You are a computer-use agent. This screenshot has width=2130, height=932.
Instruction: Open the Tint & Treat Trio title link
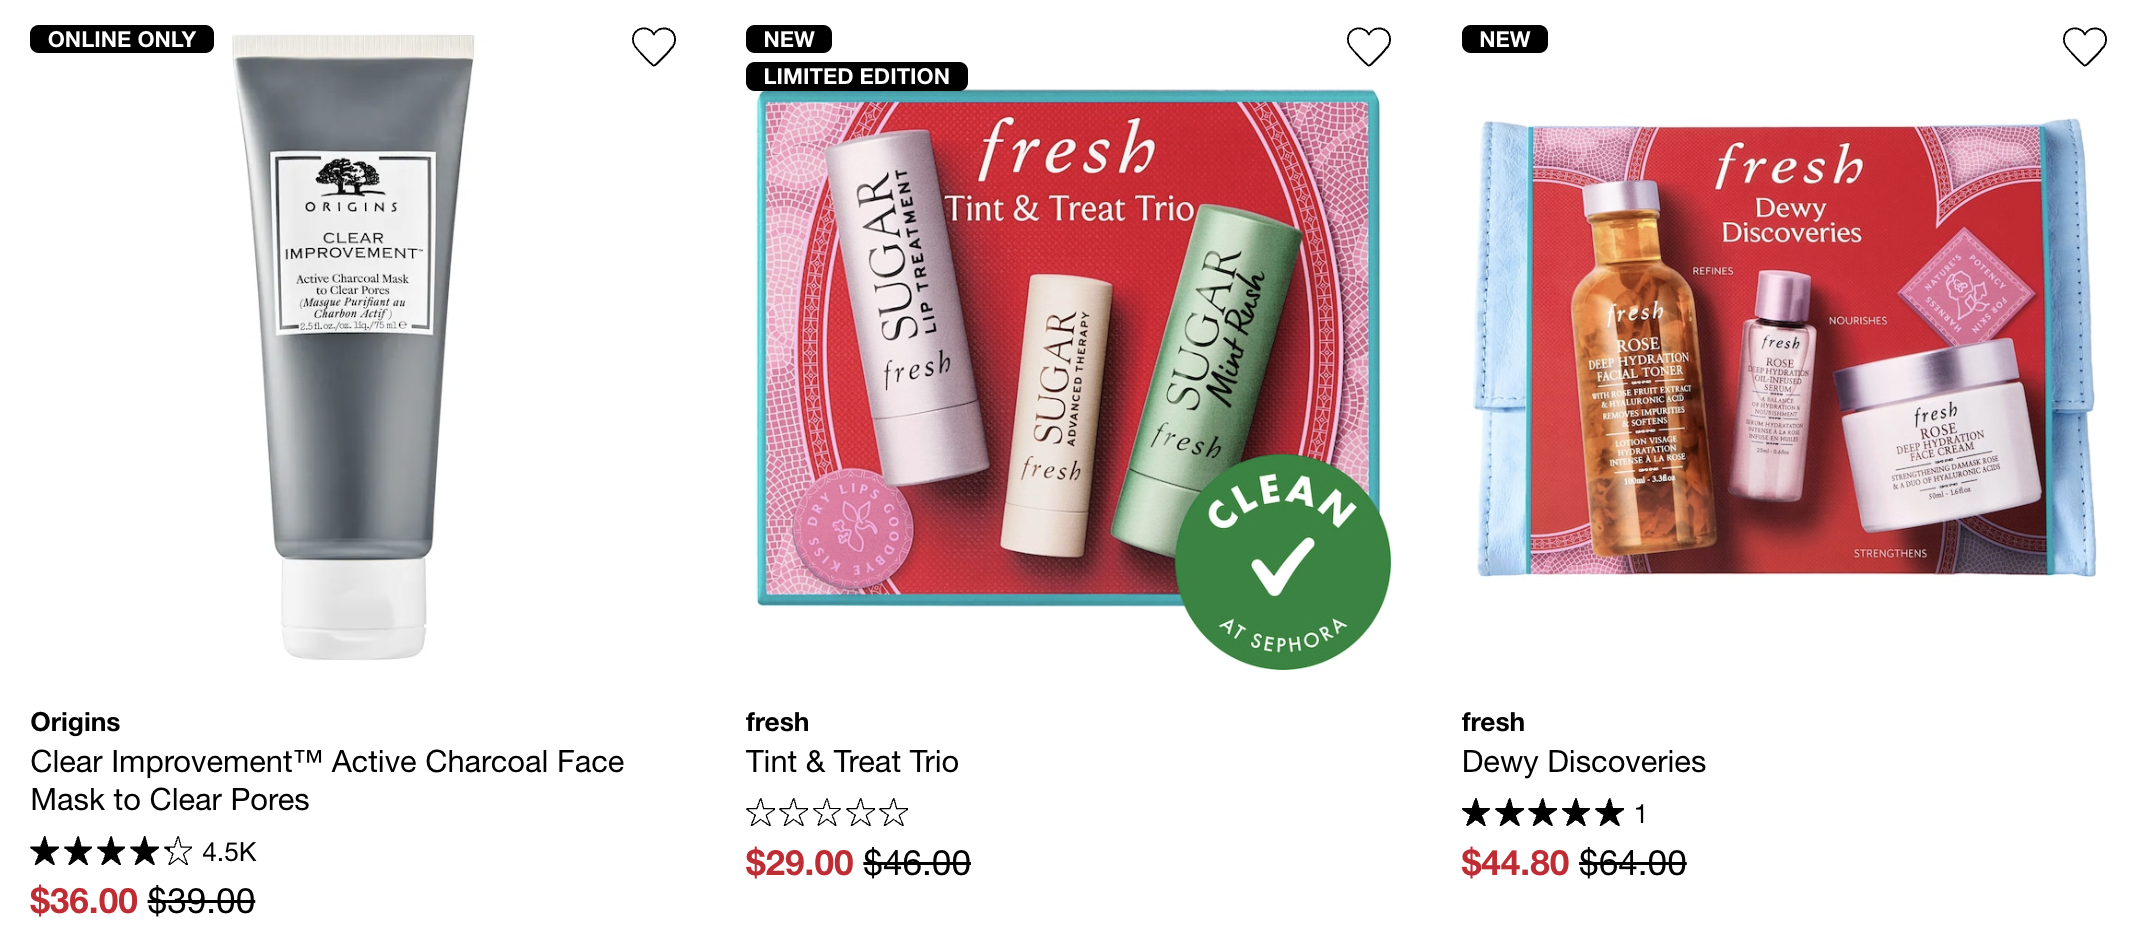pos(852,762)
